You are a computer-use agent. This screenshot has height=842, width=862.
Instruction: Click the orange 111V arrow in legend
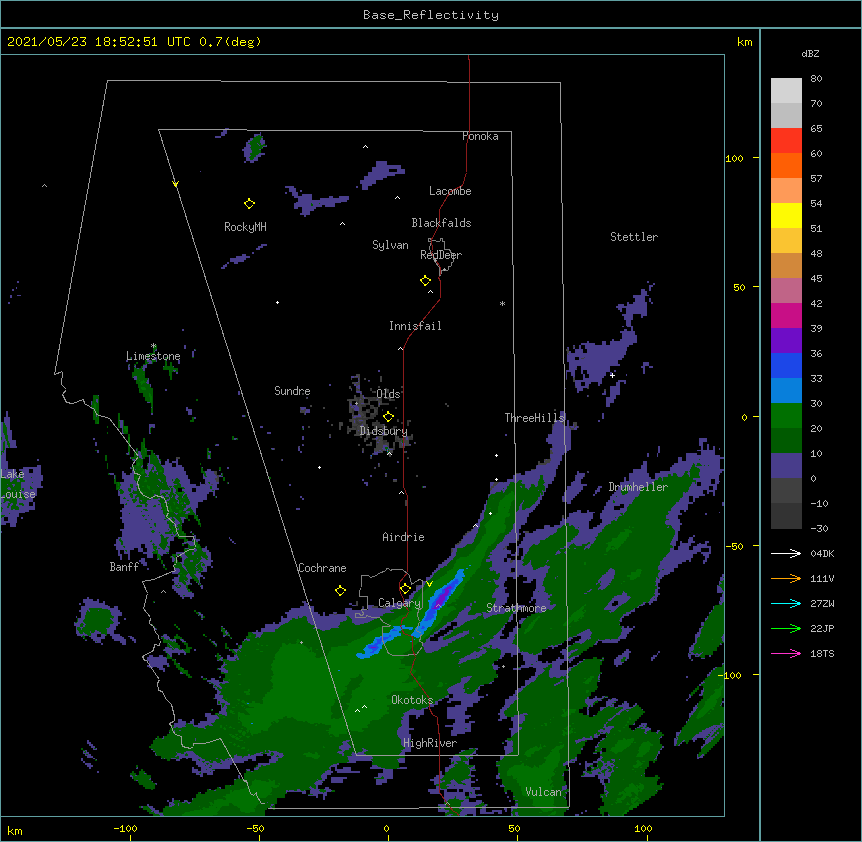[786, 578]
